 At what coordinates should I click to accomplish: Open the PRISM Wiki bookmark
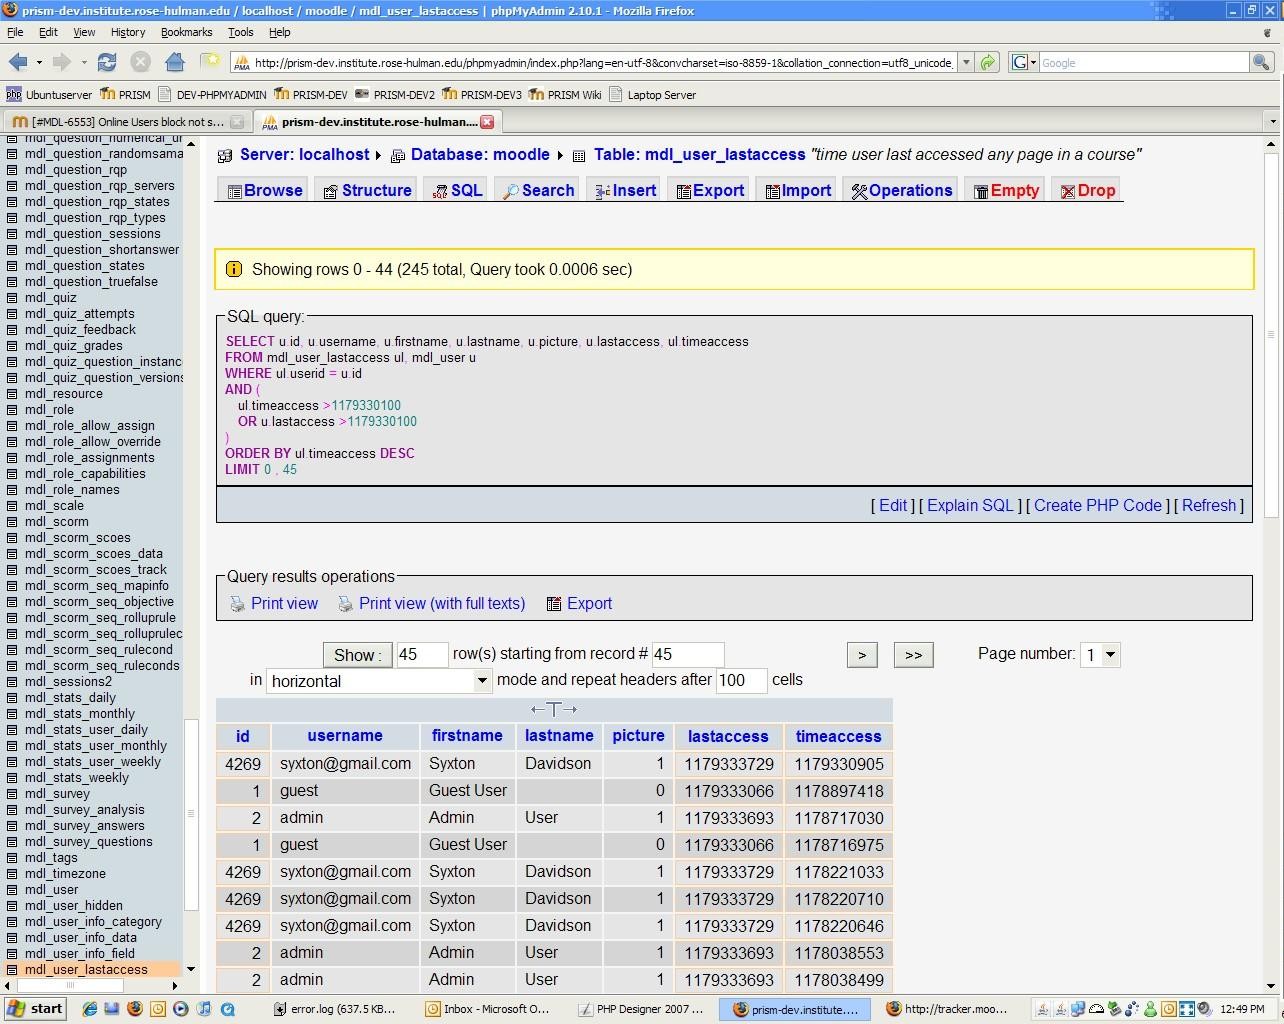pos(566,95)
